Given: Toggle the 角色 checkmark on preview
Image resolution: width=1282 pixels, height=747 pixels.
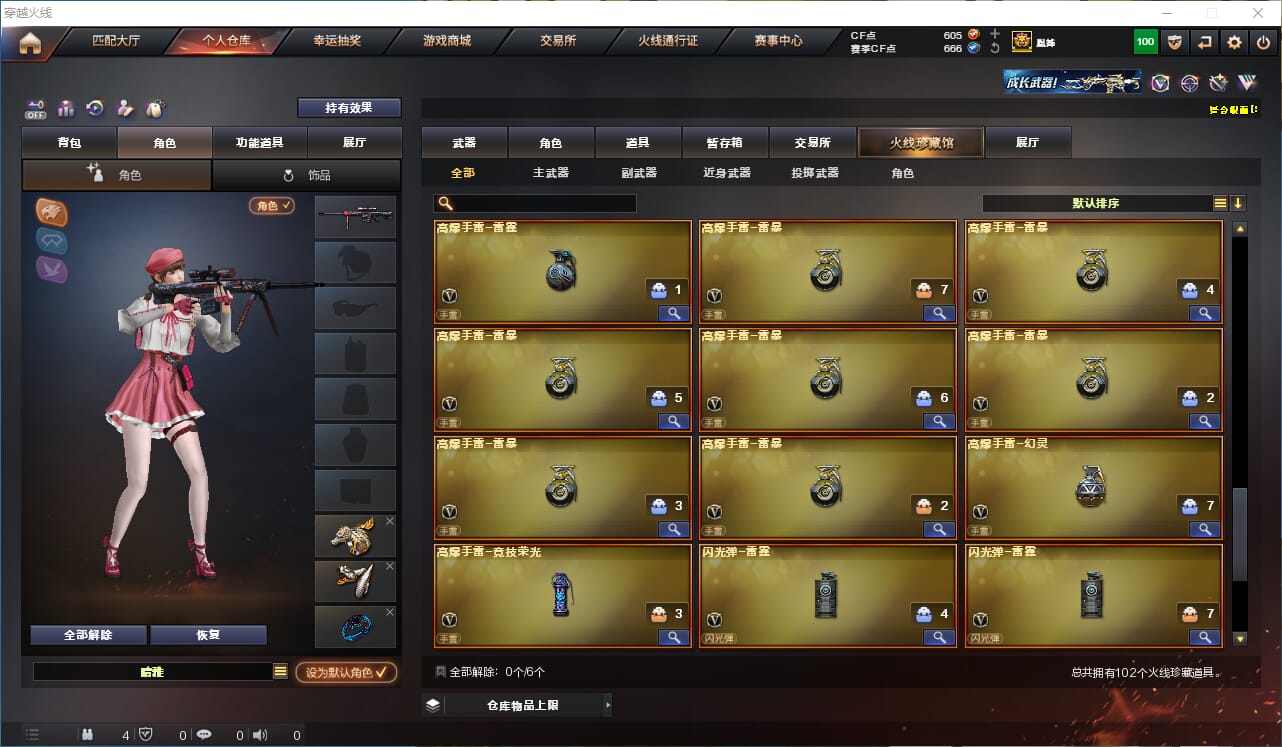Looking at the screenshot, I should pos(272,205).
